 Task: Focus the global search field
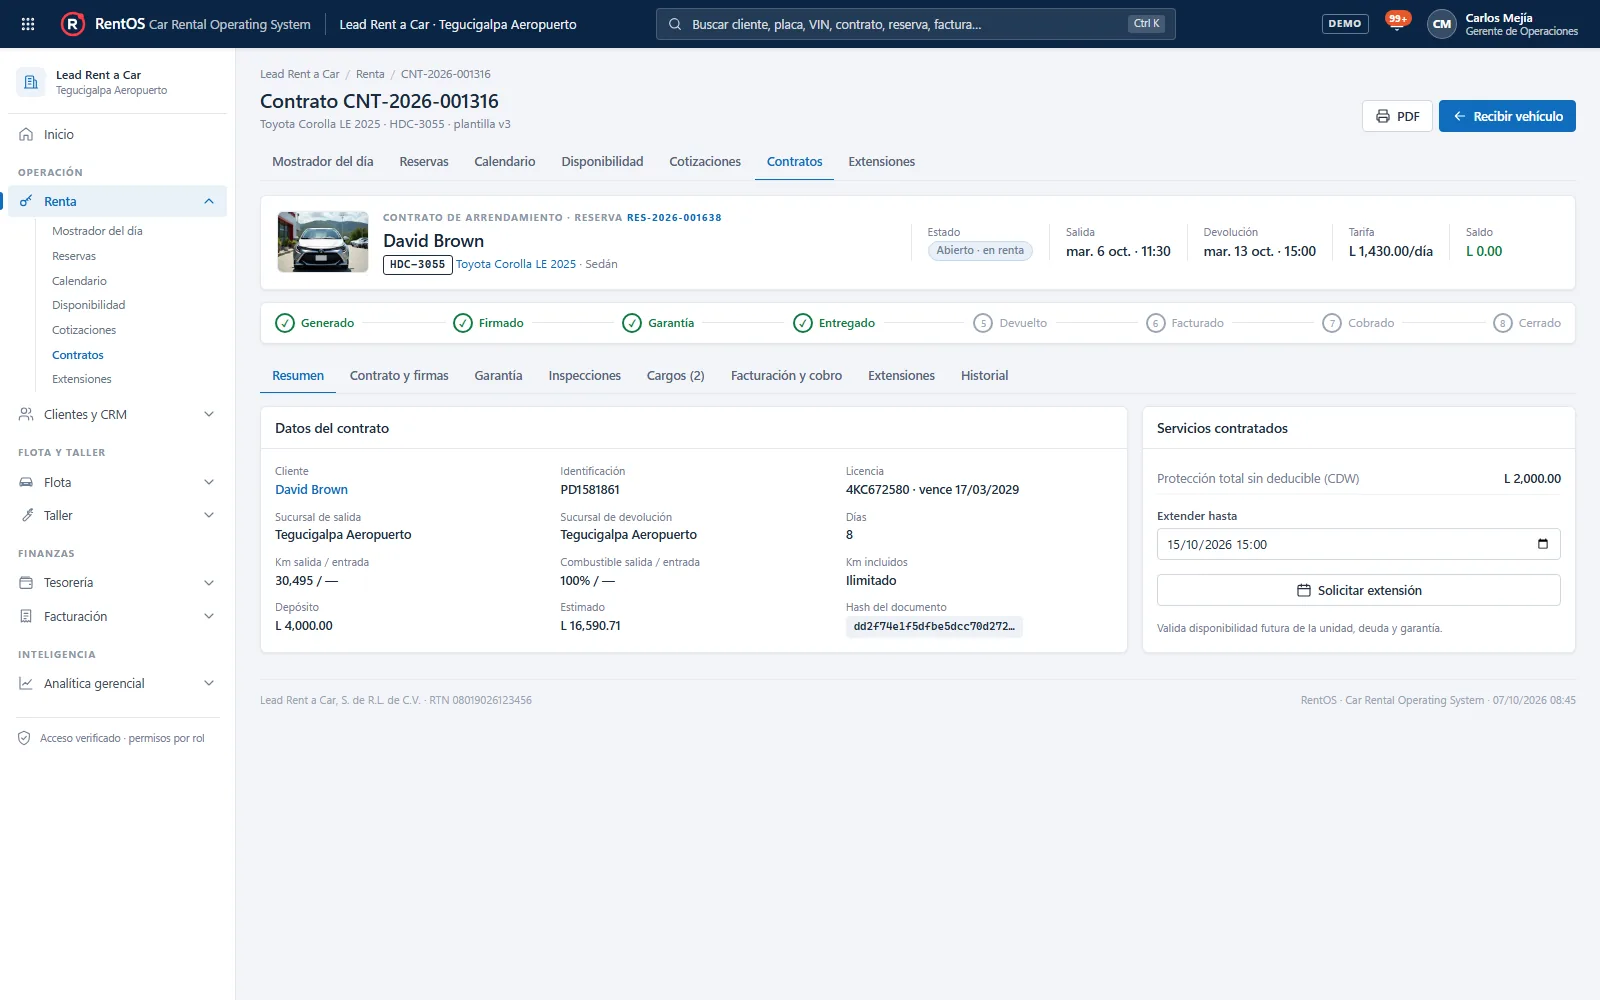coord(915,24)
